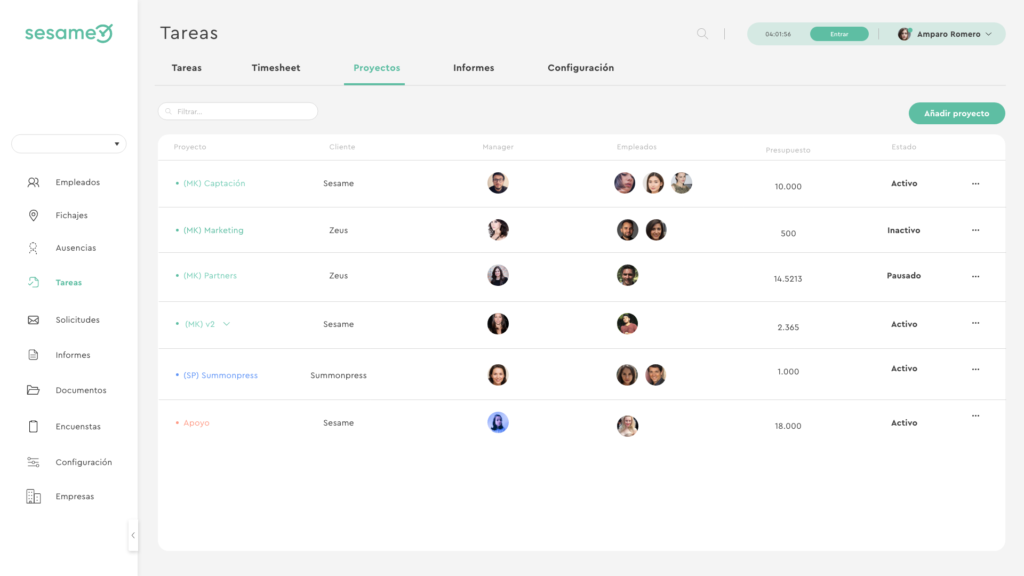The height and width of the screenshot is (576, 1024).
Task: Click the Ausencias sidebar icon
Action: (33, 248)
